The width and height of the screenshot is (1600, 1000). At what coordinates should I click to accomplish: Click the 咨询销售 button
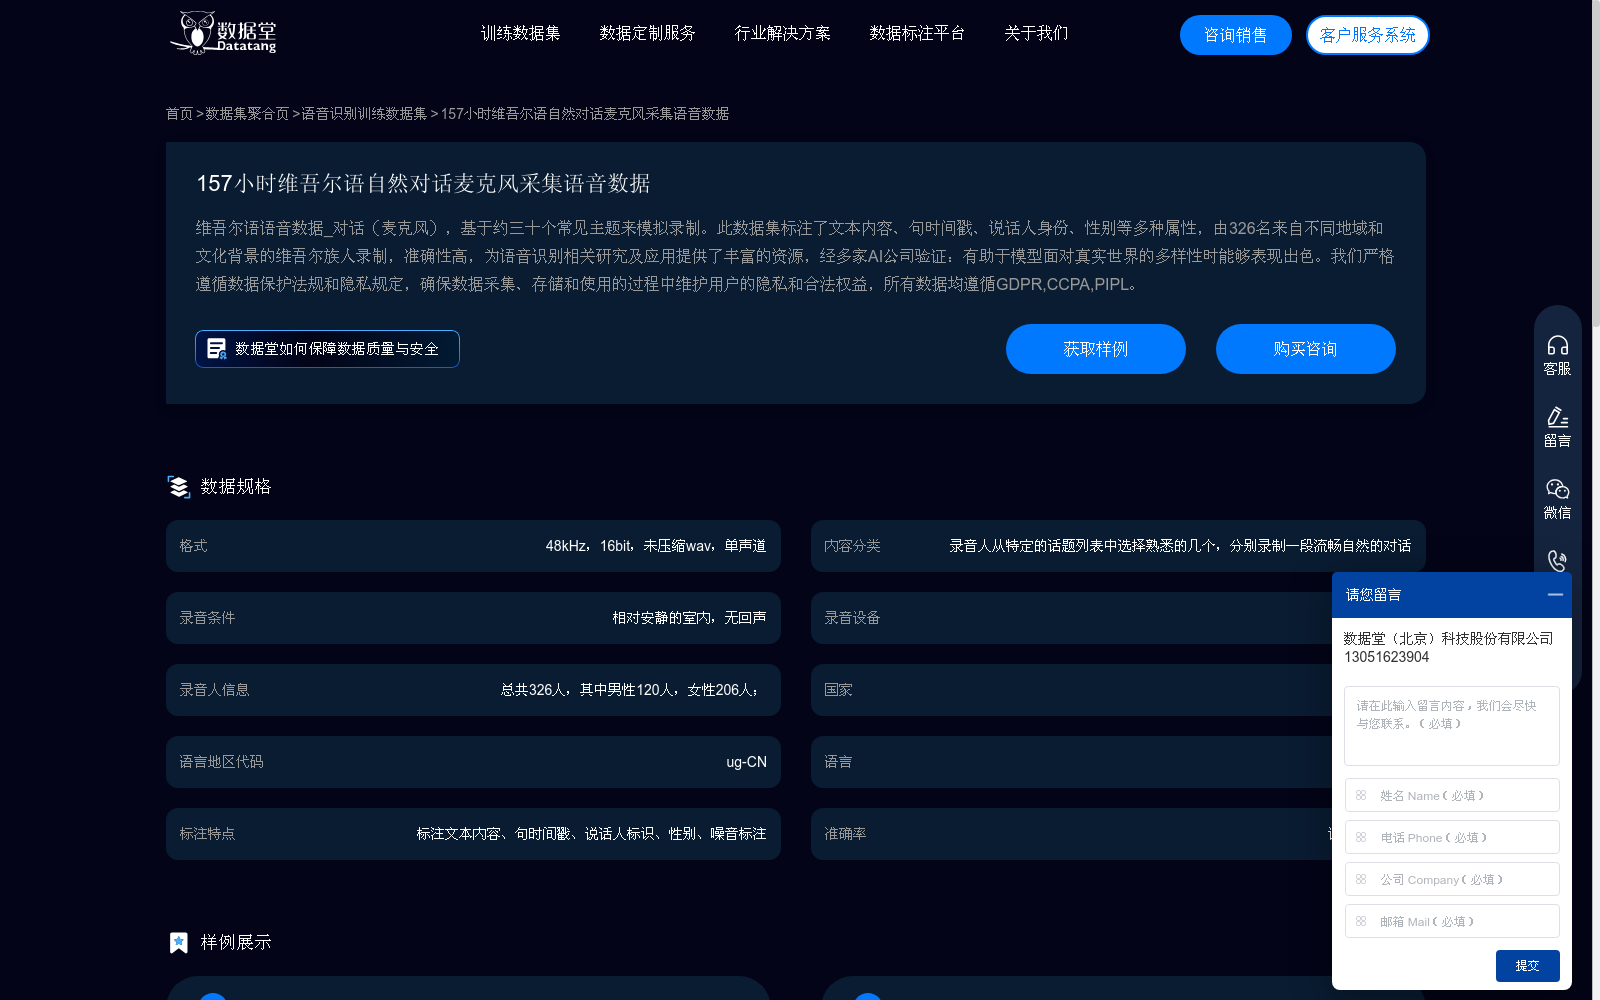pyautogui.click(x=1236, y=35)
